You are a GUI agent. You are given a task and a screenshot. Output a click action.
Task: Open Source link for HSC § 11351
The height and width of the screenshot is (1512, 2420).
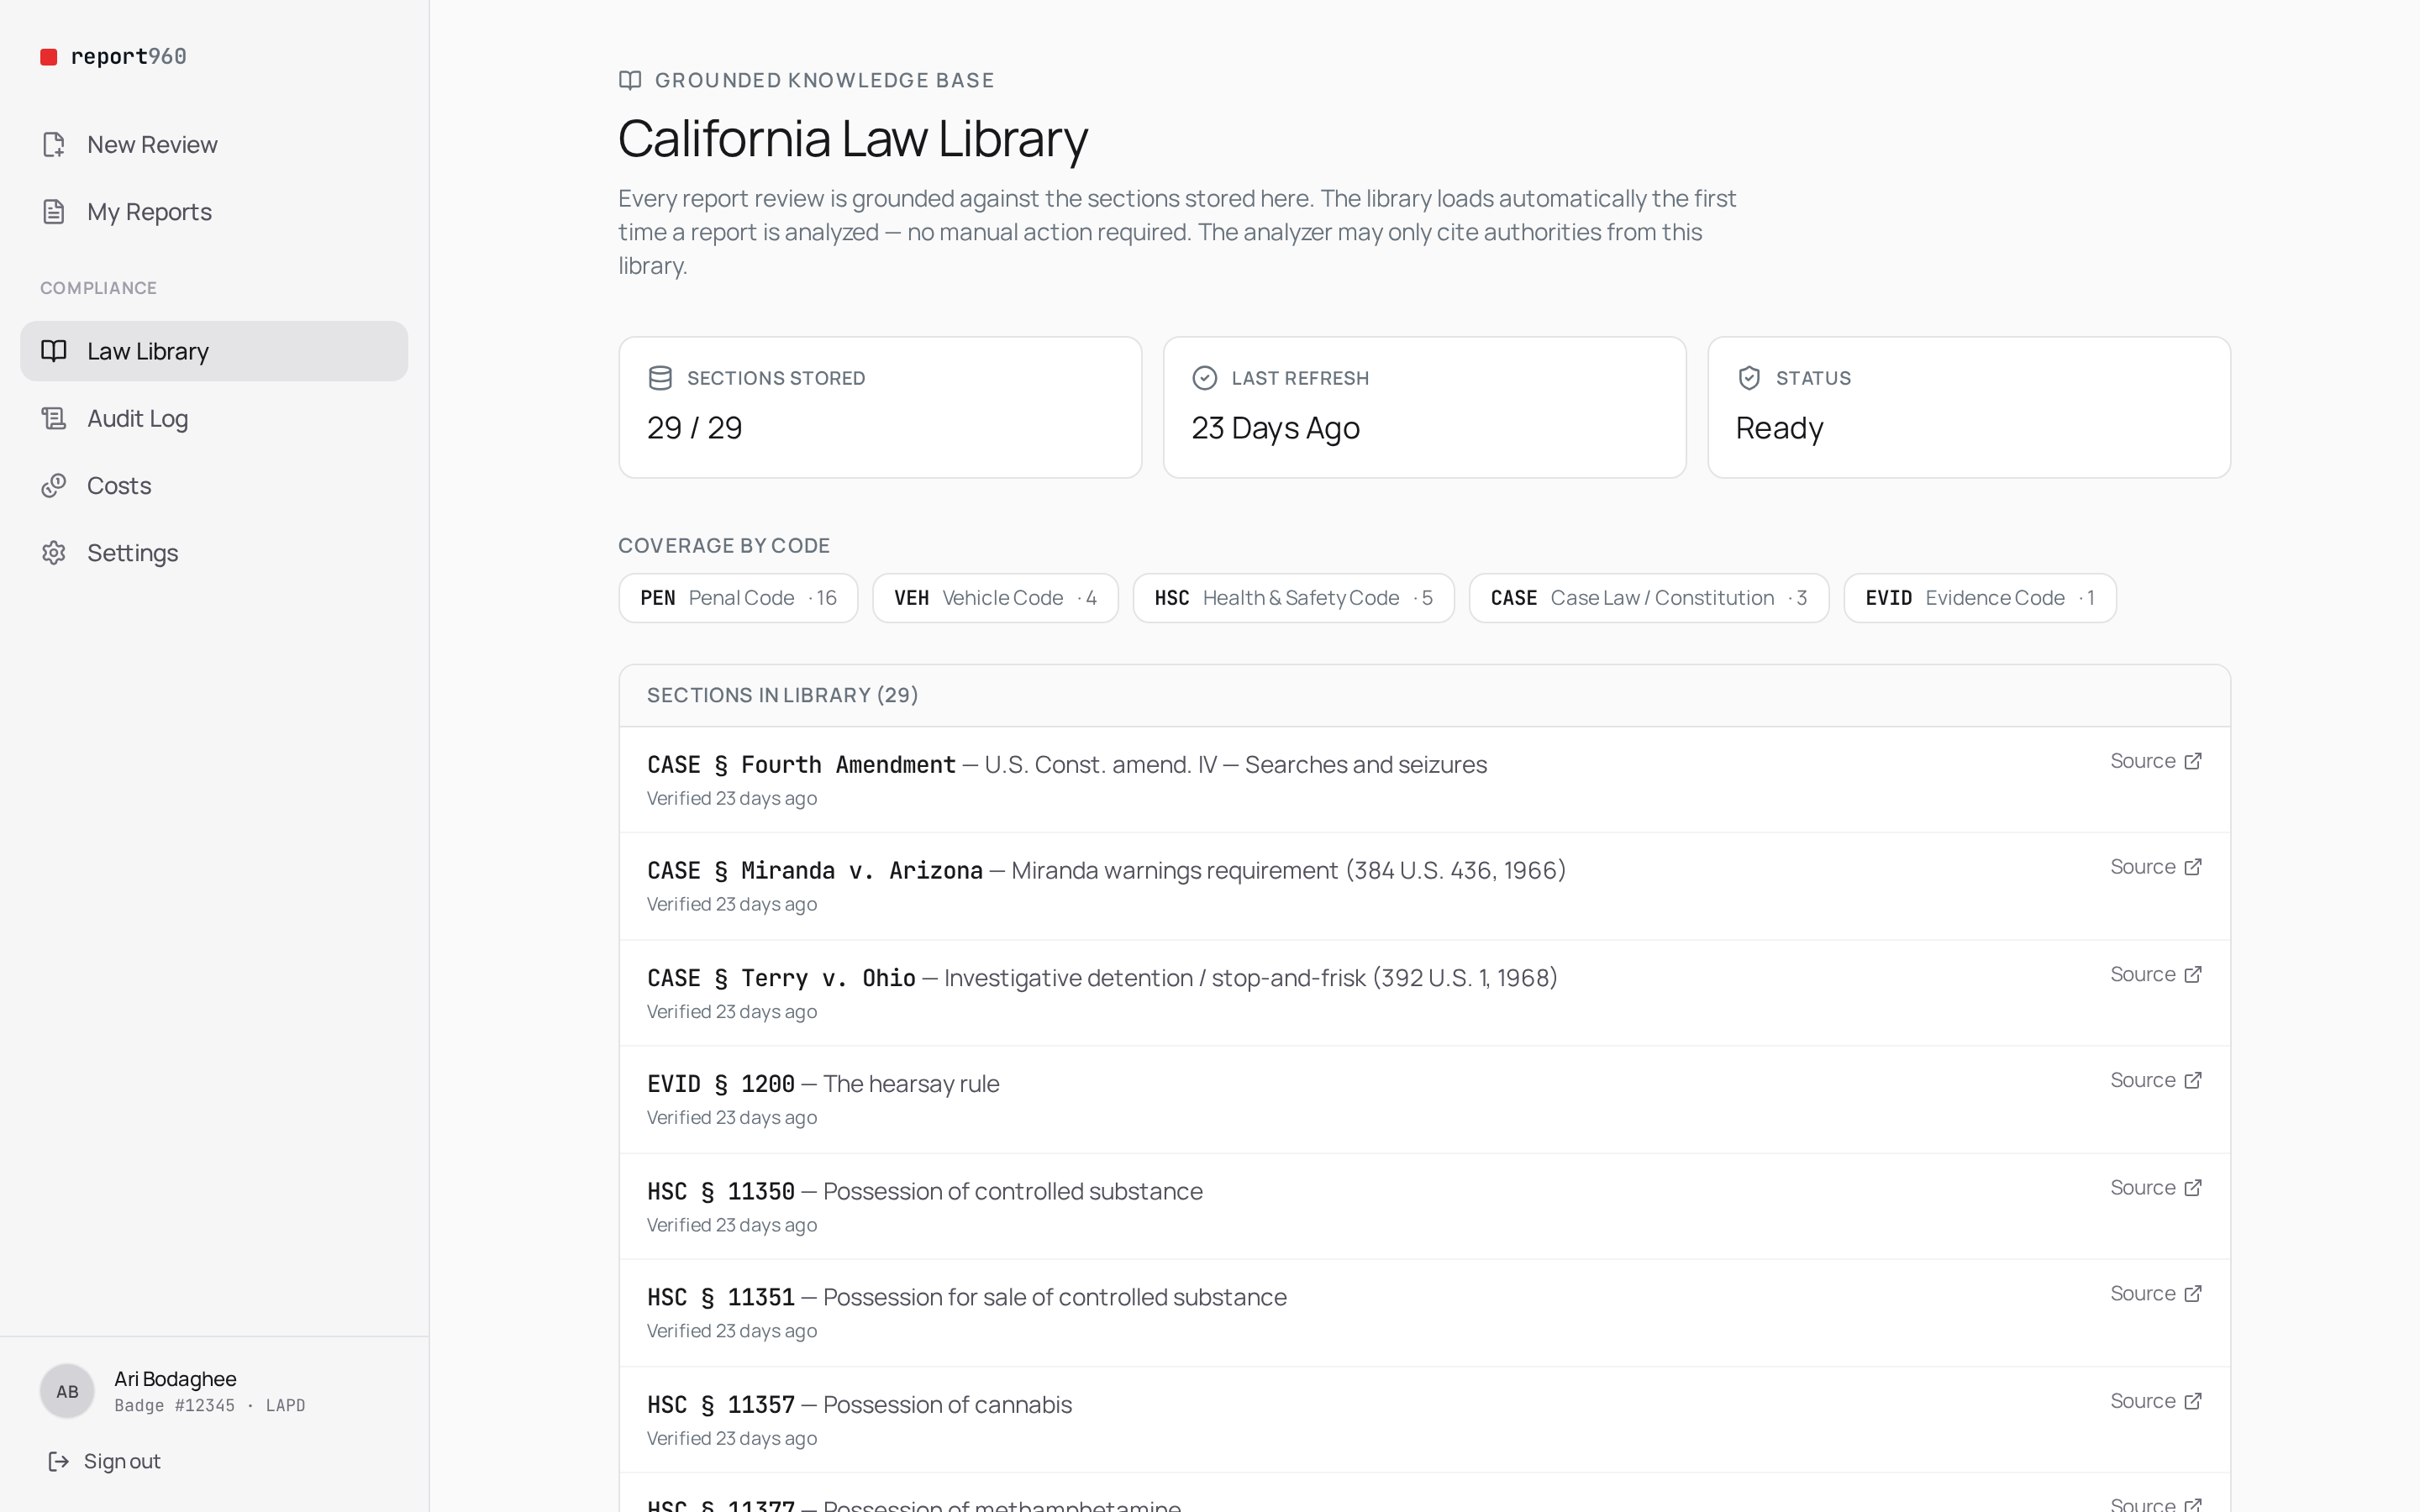2156,1294
